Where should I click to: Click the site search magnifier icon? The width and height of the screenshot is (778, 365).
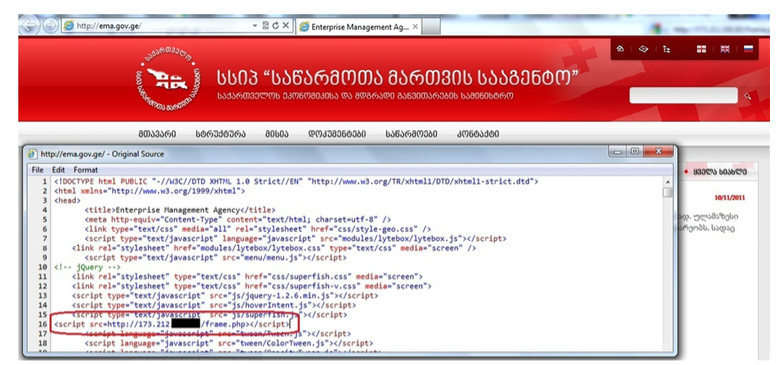coord(748,96)
